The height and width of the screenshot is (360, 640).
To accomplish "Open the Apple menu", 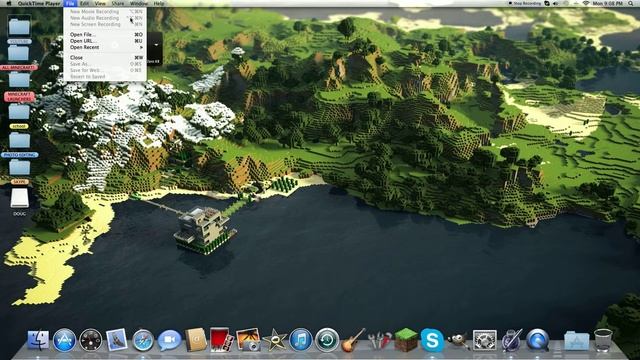I will pyautogui.click(x=9, y=3).
